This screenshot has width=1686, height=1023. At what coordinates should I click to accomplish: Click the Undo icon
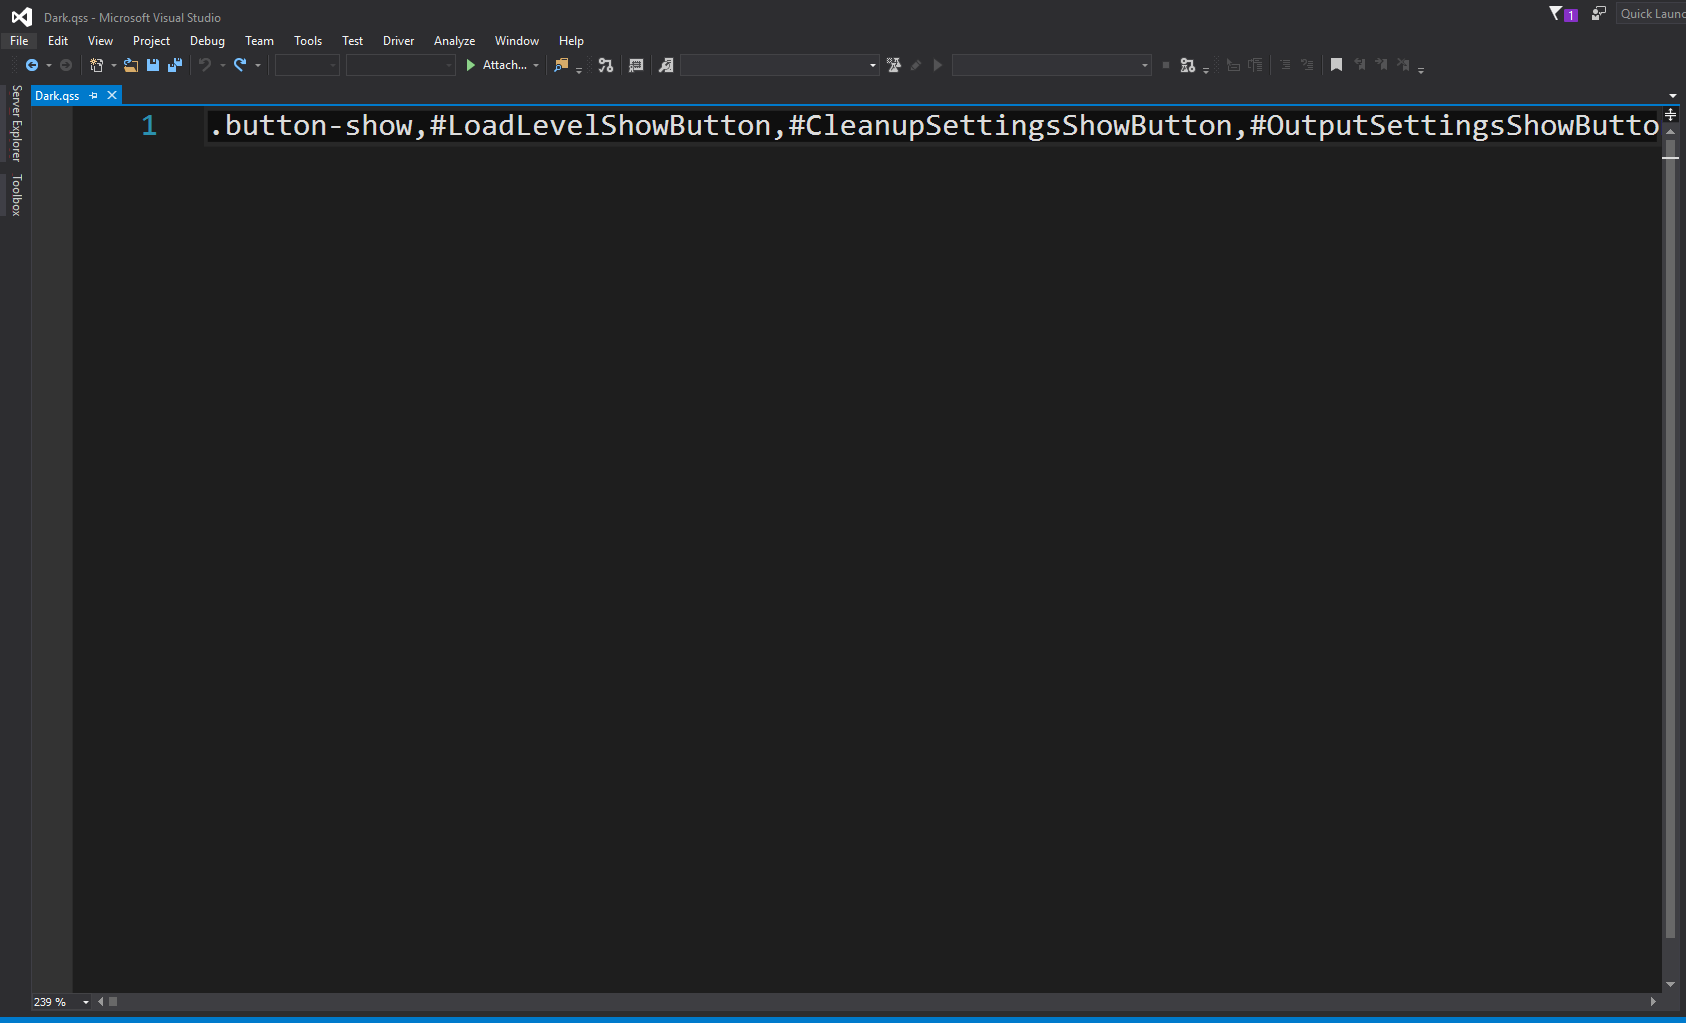tap(204, 65)
